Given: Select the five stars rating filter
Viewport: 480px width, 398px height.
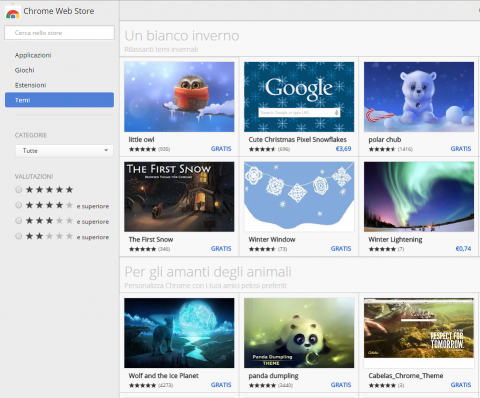Looking at the screenshot, I should 19,190.
